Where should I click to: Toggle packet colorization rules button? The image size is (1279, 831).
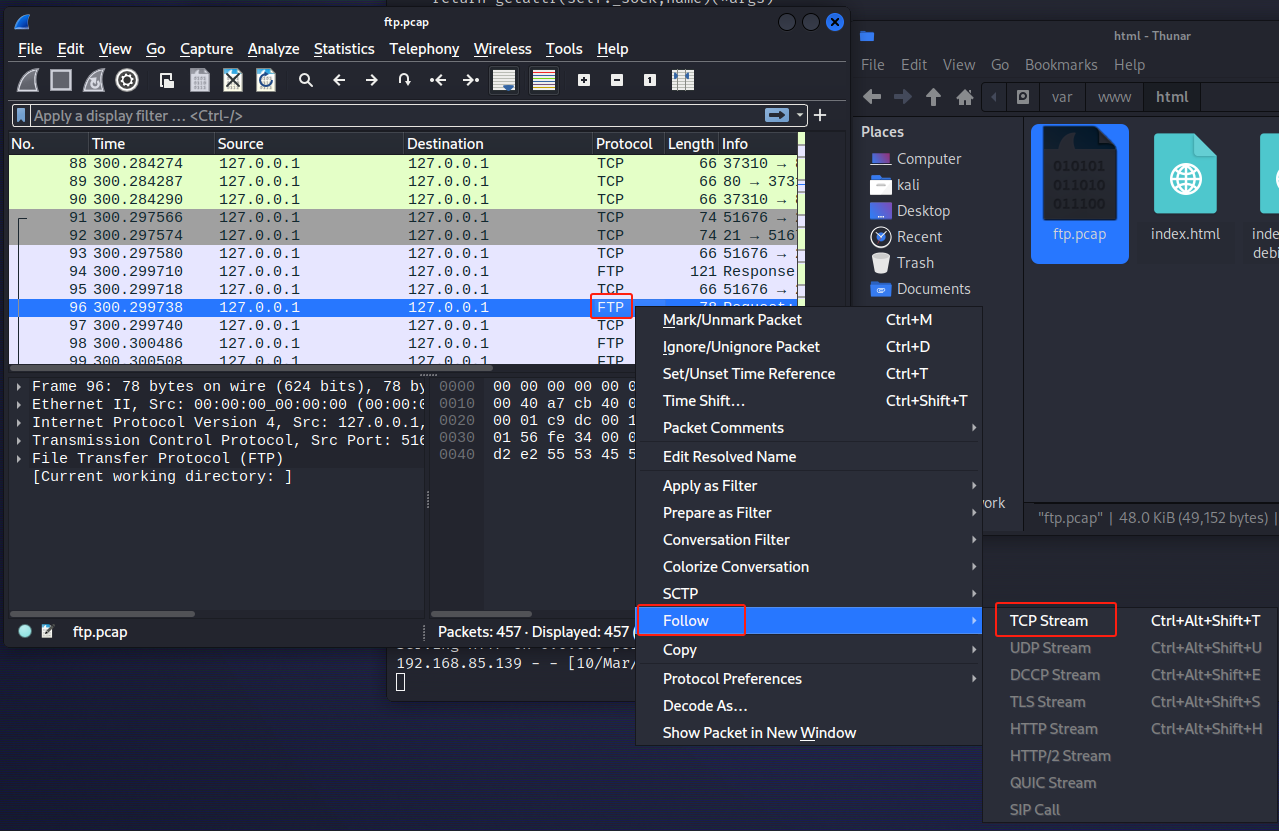544,80
